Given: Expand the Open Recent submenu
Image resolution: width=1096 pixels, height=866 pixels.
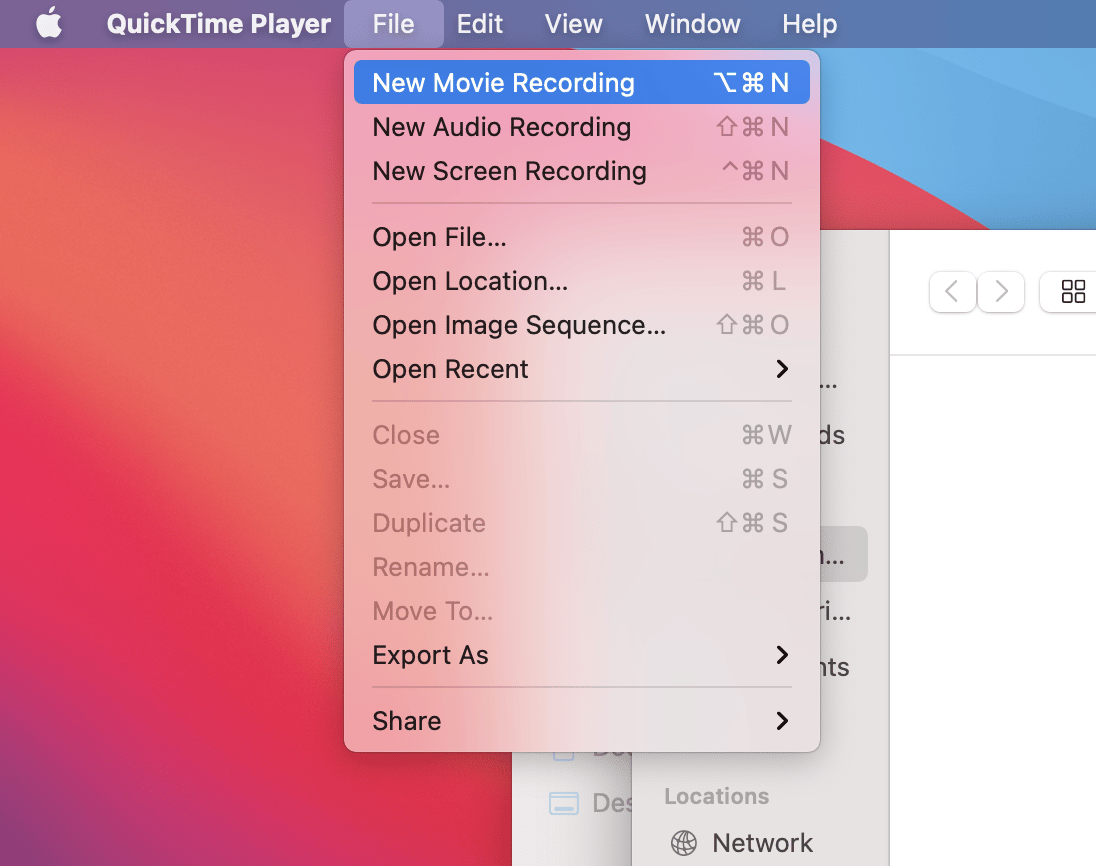Looking at the screenshot, I should tap(582, 369).
